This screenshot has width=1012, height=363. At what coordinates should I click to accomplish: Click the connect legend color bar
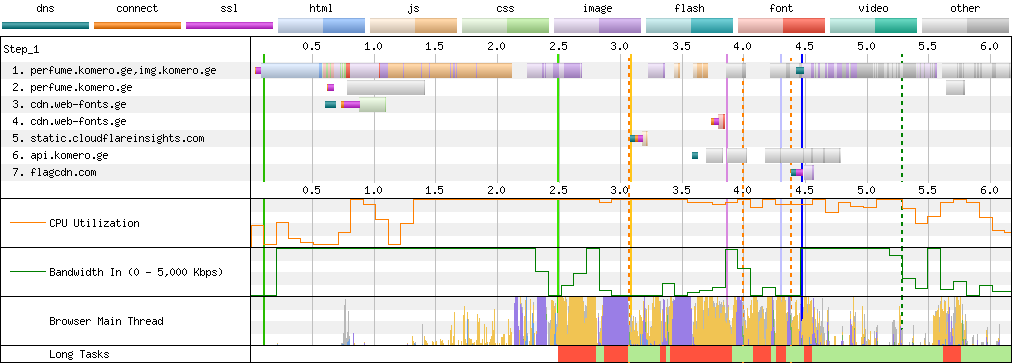coord(137,25)
